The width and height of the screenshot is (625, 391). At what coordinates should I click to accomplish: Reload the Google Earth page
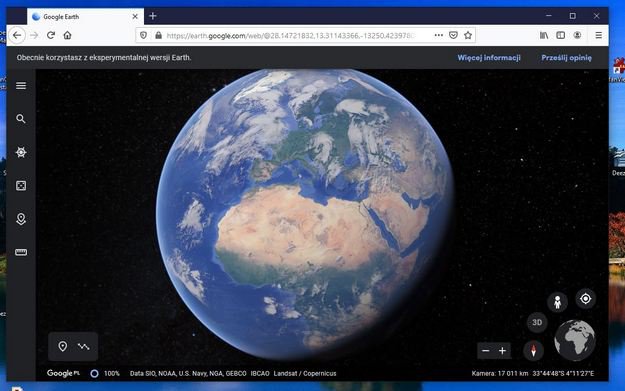click(x=51, y=35)
